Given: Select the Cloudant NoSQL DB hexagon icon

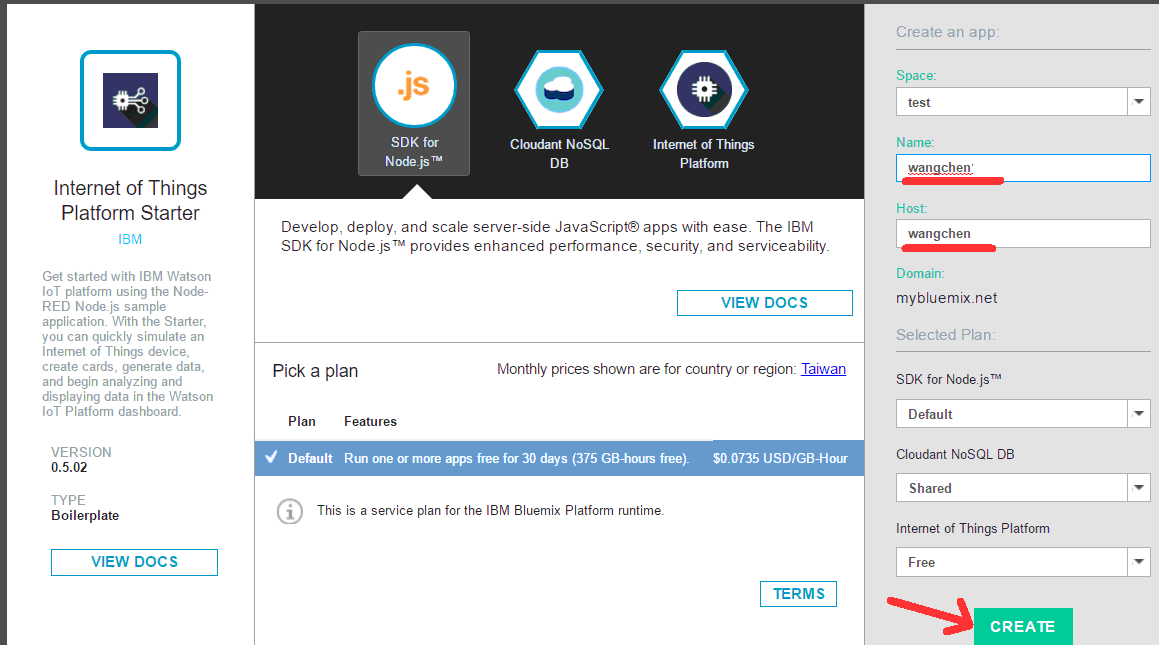Looking at the screenshot, I should (559, 90).
